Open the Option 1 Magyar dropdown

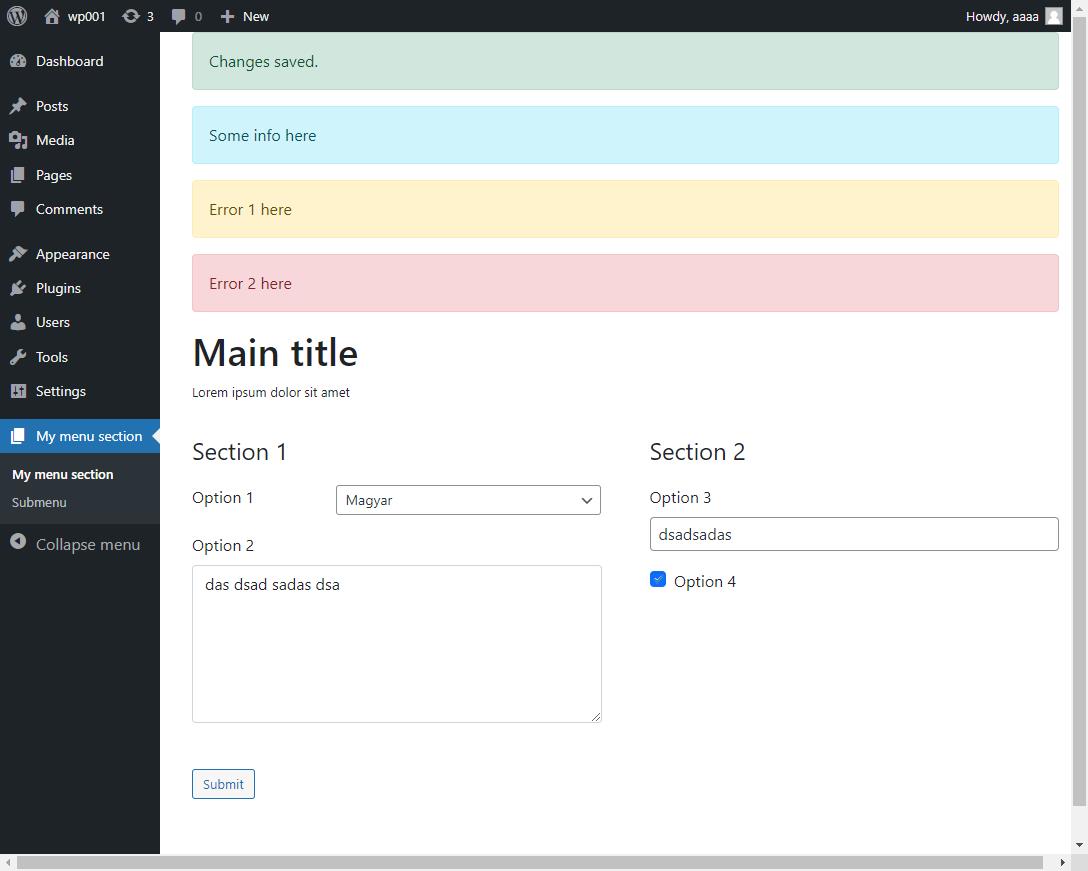pos(468,500)
